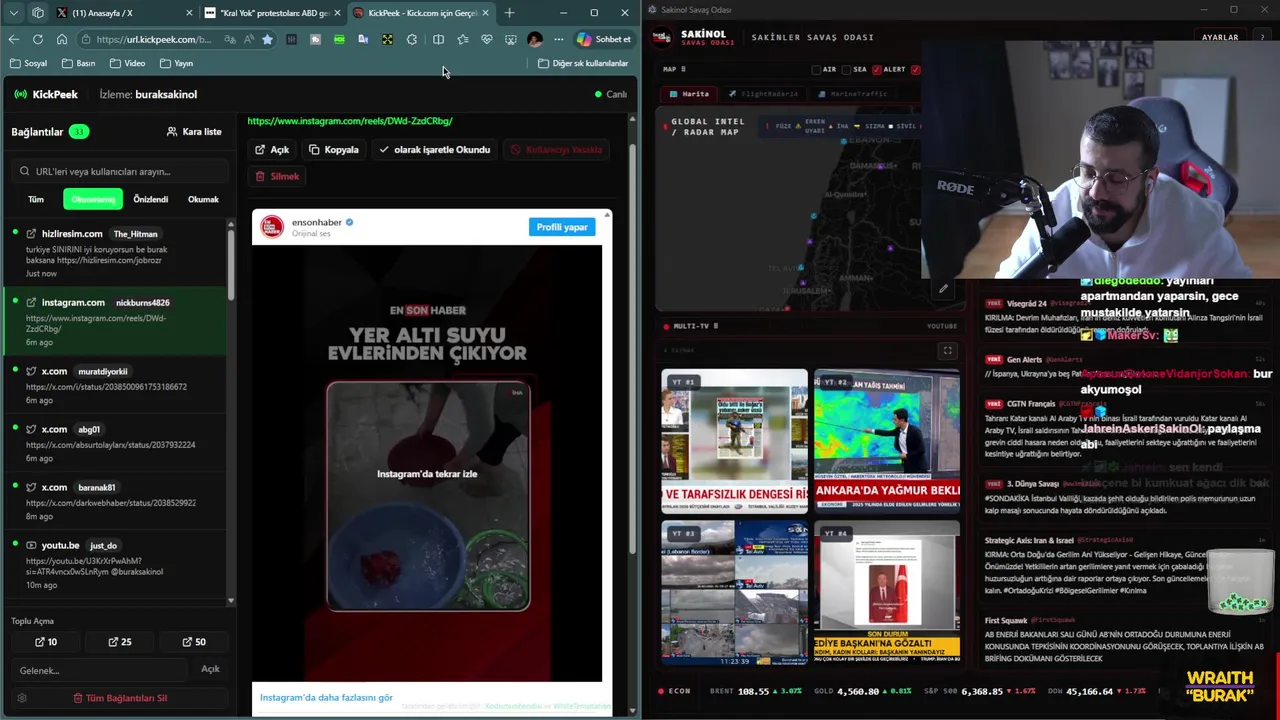Image resolution: width=1280 pixels, height=720 pixels.
Task: Click the instagram reels URL link
Action: click(350, 121)
